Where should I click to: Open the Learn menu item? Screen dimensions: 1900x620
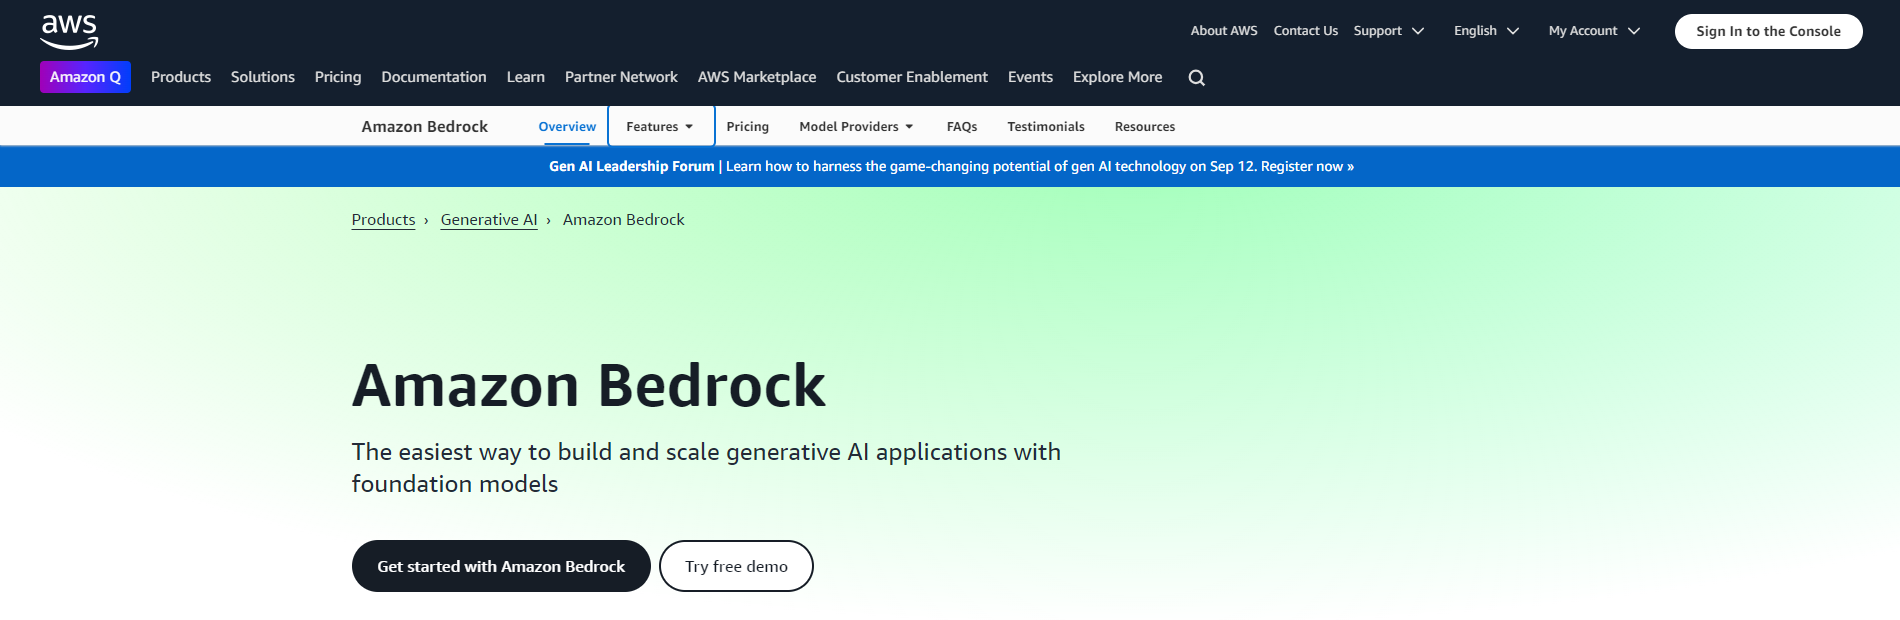[526, 77]
